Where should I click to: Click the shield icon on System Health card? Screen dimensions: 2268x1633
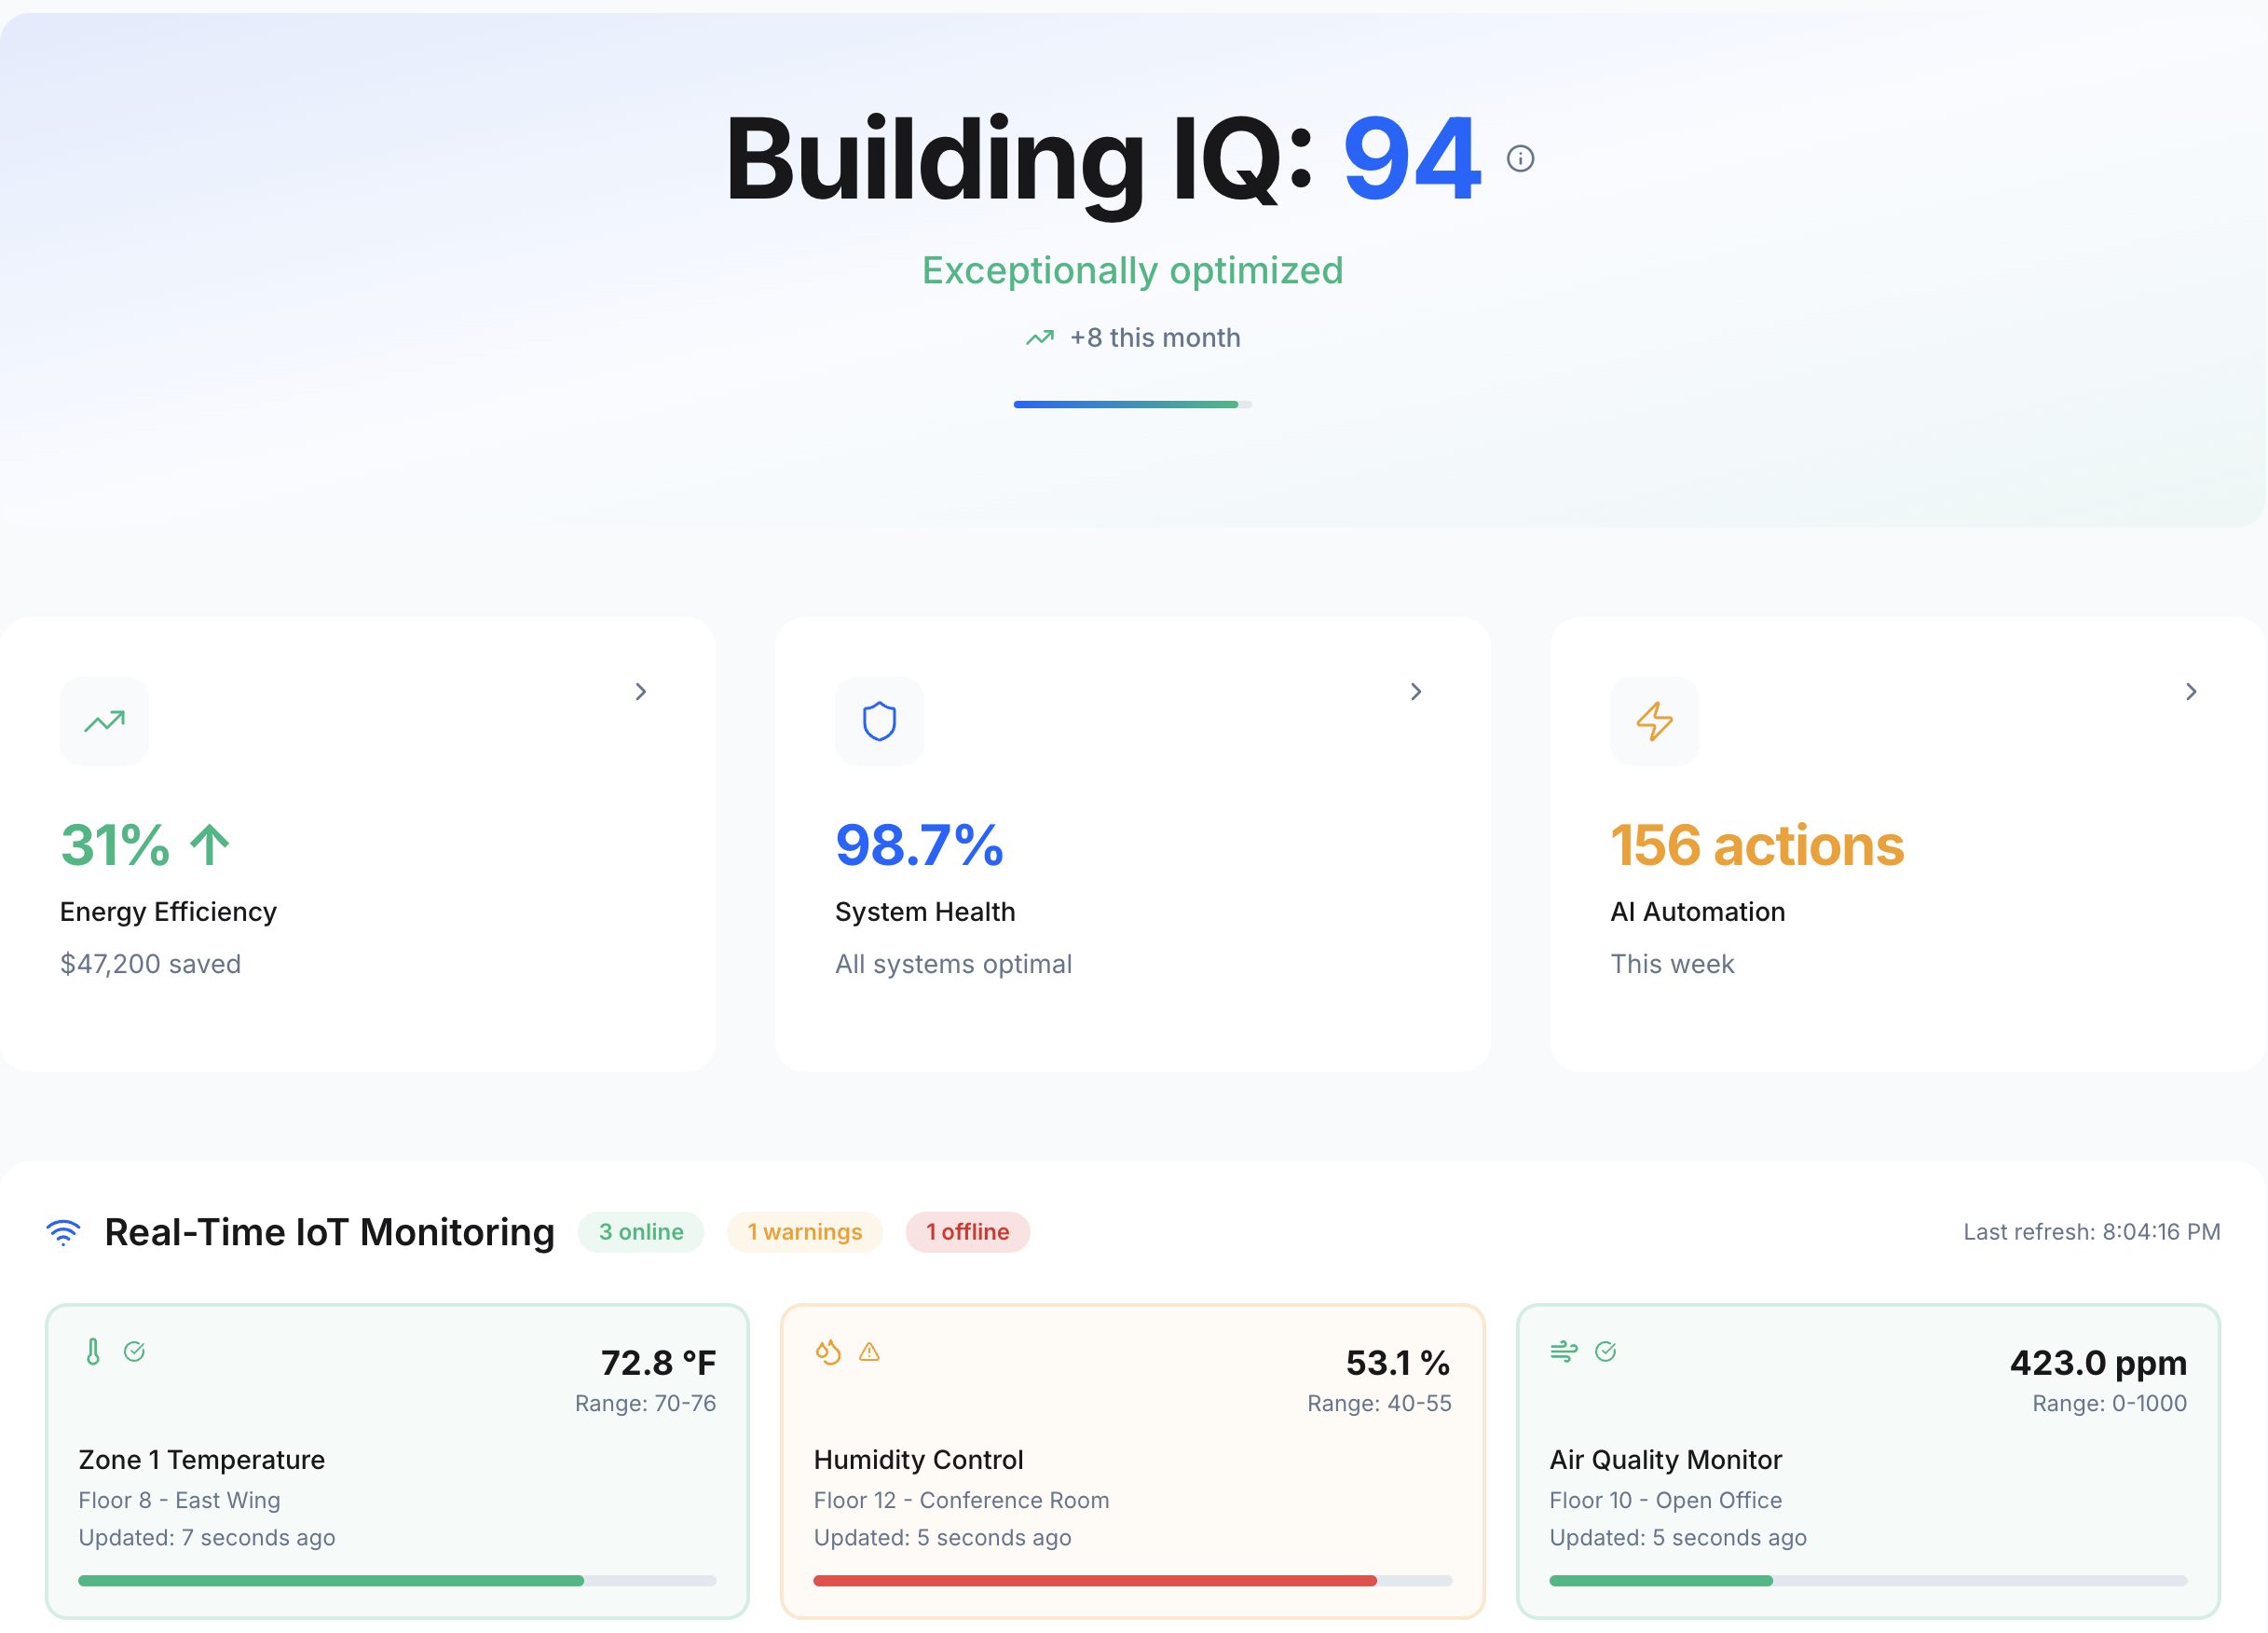(879, 721)
